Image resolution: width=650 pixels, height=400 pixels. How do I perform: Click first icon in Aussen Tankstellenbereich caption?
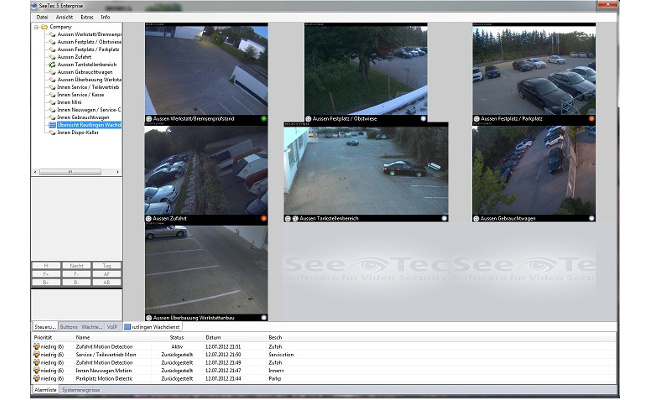288,218
